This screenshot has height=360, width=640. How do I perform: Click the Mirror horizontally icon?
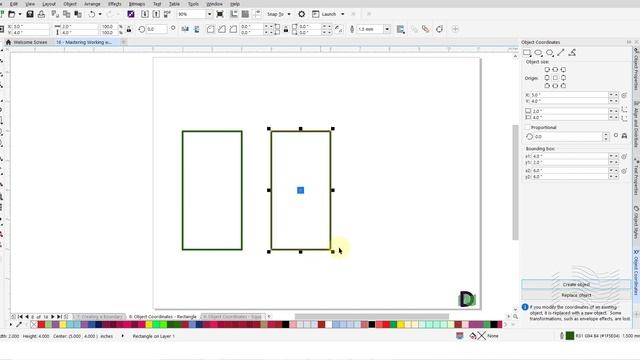(185, 29)
